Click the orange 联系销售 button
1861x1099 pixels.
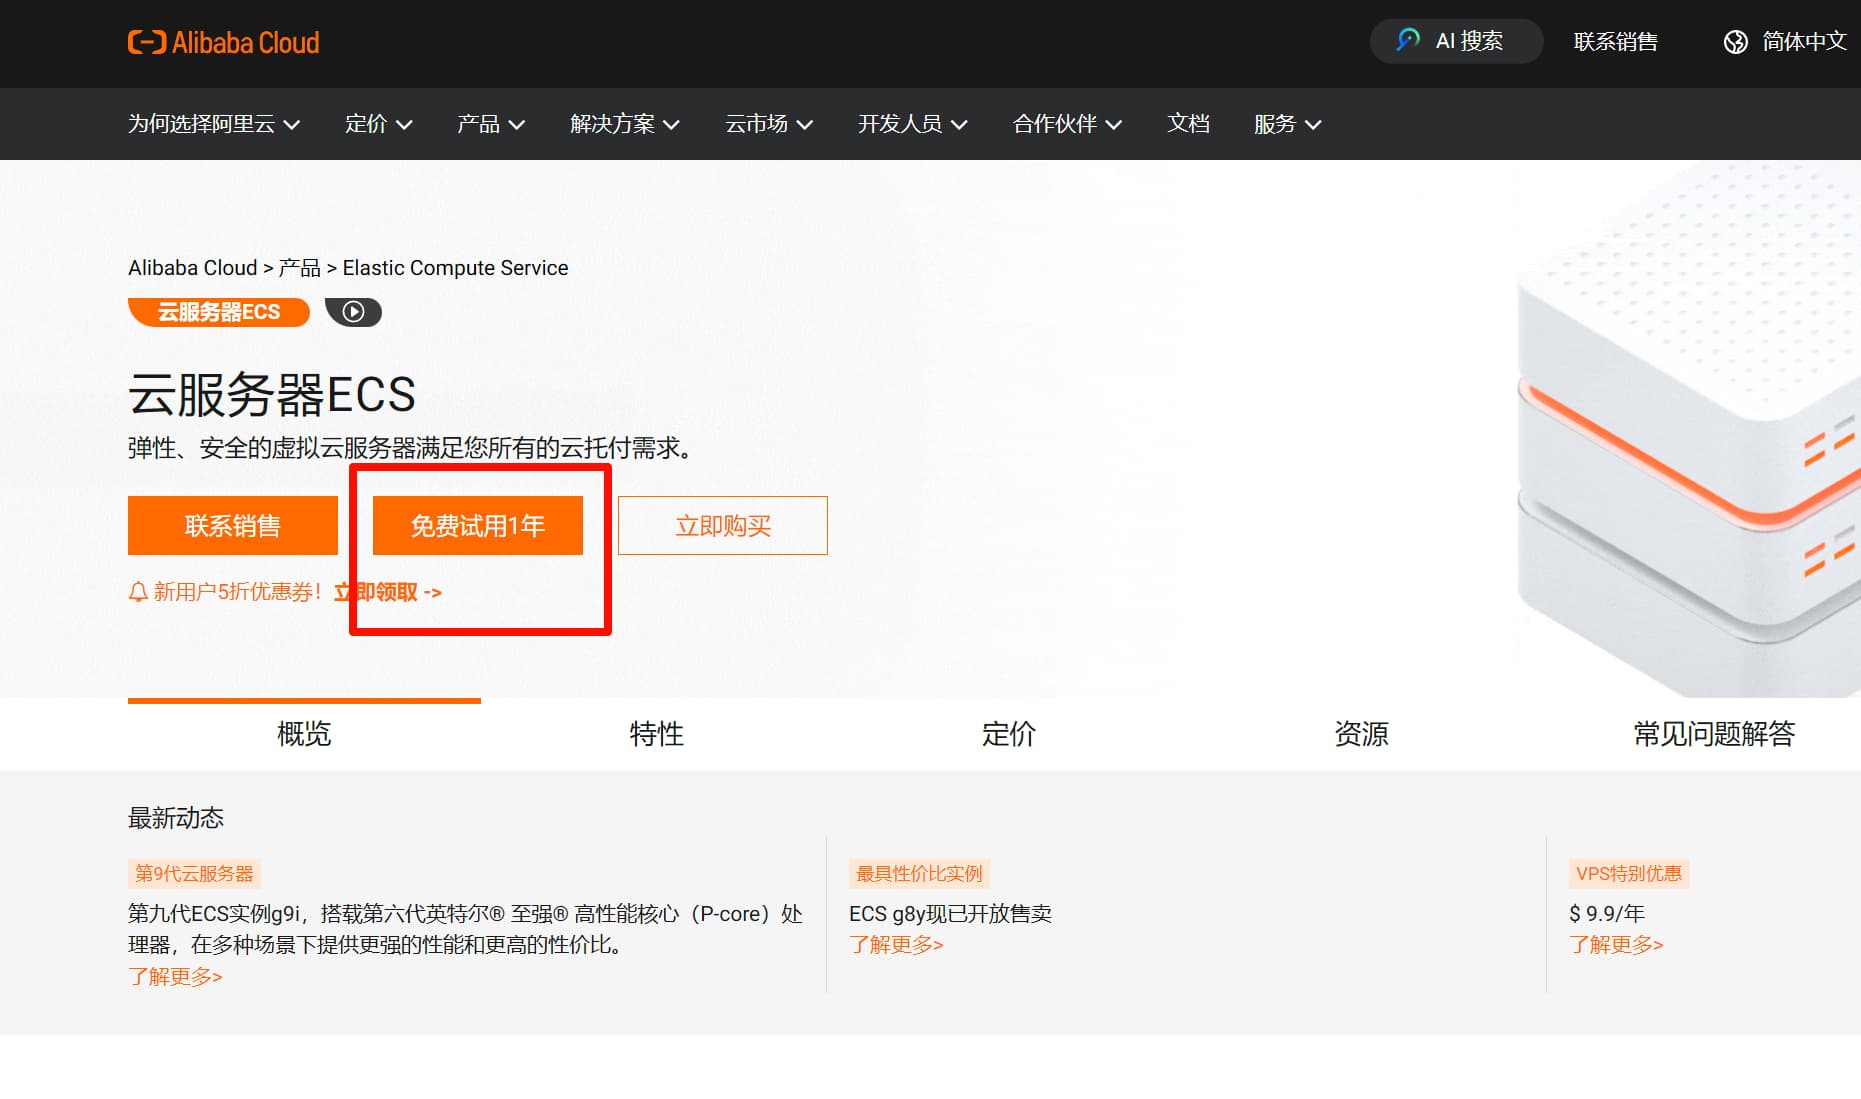[232, 526]
